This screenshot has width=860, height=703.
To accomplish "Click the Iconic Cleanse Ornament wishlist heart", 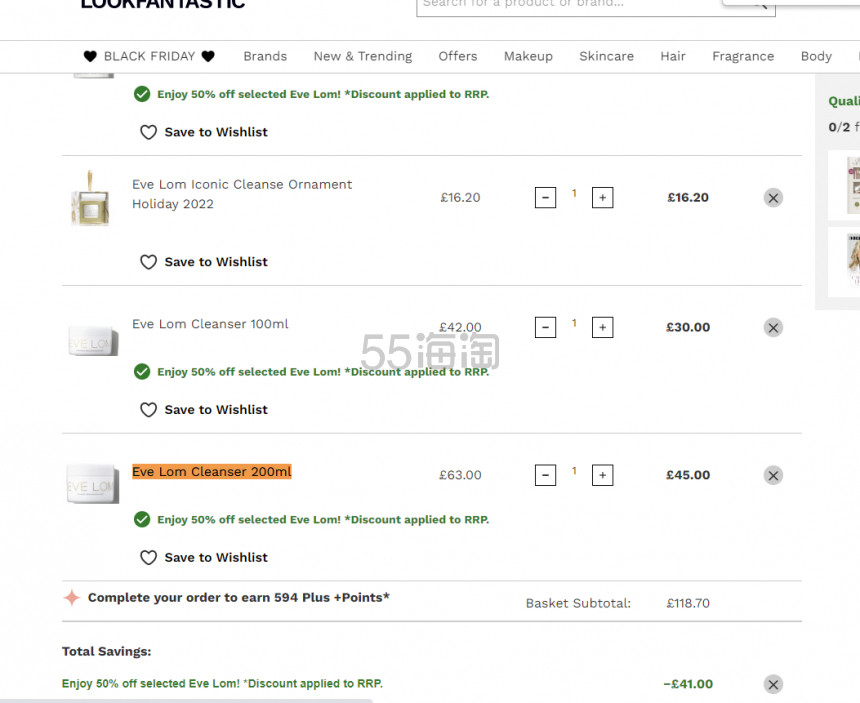I will pos(148,262).
